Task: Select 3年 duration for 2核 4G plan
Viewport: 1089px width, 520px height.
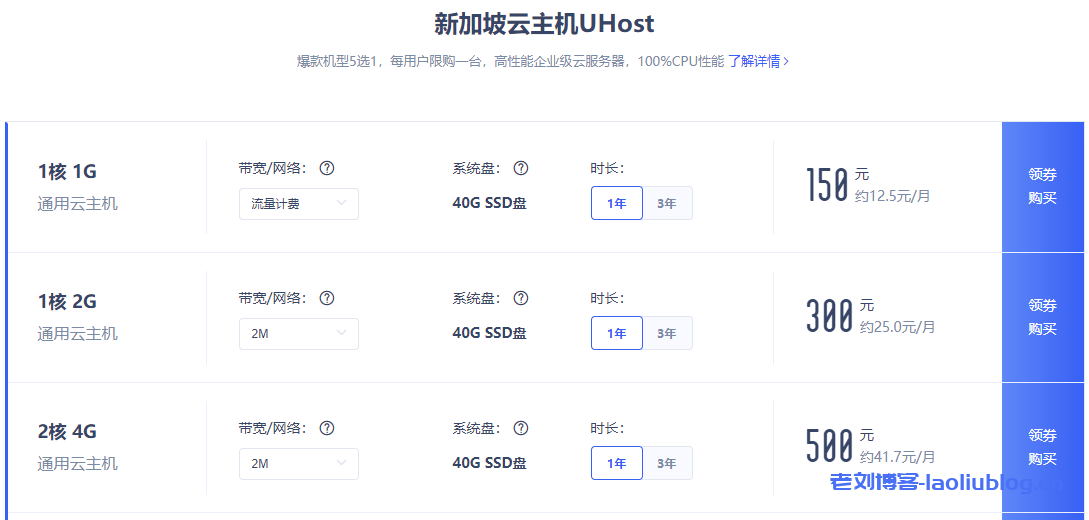Action: click(667, 463)
